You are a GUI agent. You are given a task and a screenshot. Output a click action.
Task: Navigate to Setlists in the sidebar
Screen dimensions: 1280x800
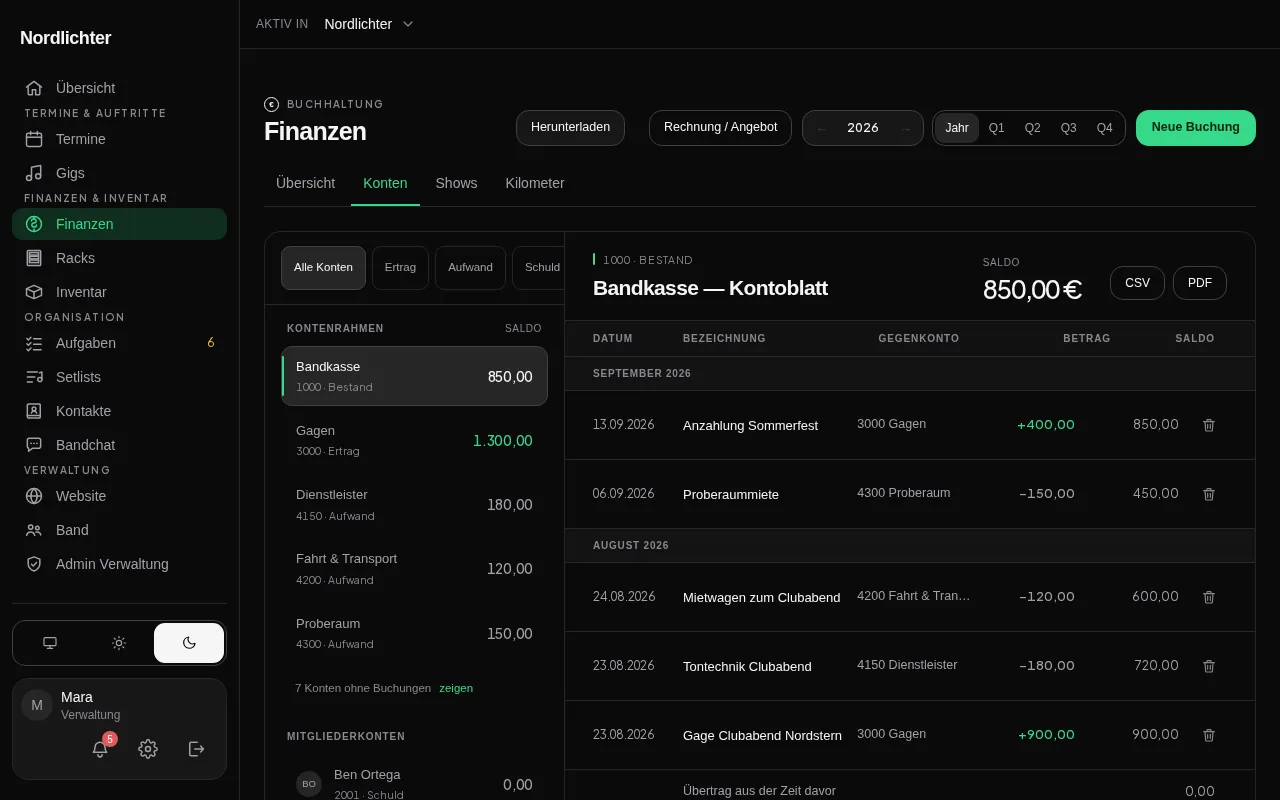click(x=120, y=377)
